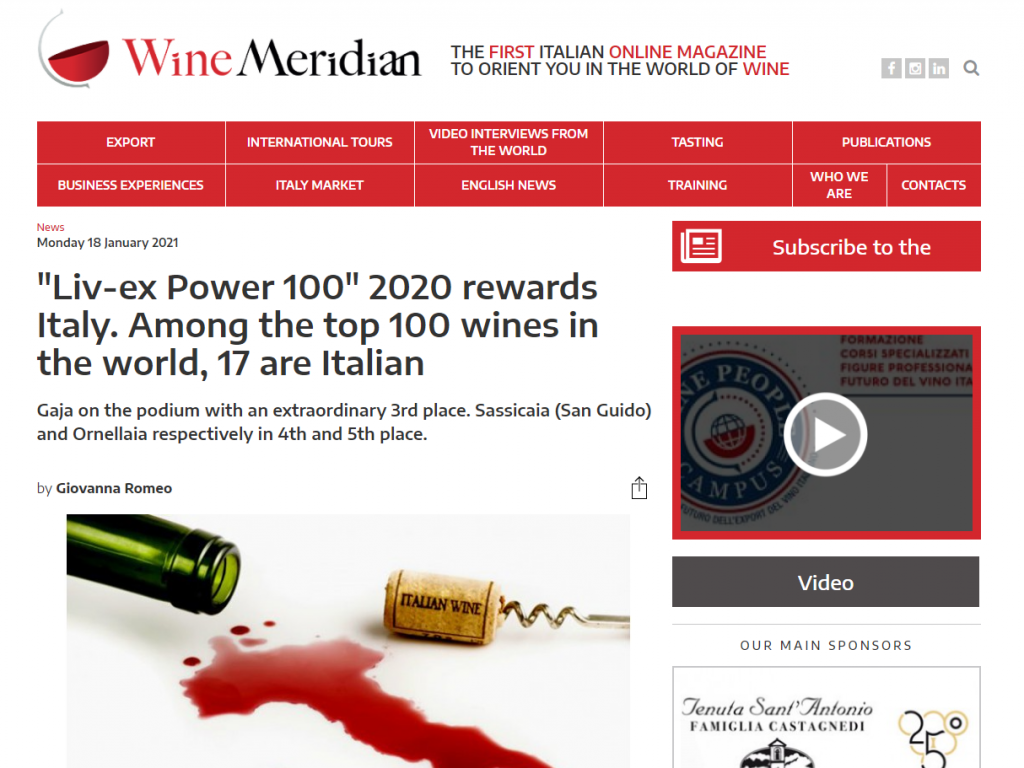This screenshot has height=768, width=1024.
Task: Play the Wine People Campus video
Action: 825,434
